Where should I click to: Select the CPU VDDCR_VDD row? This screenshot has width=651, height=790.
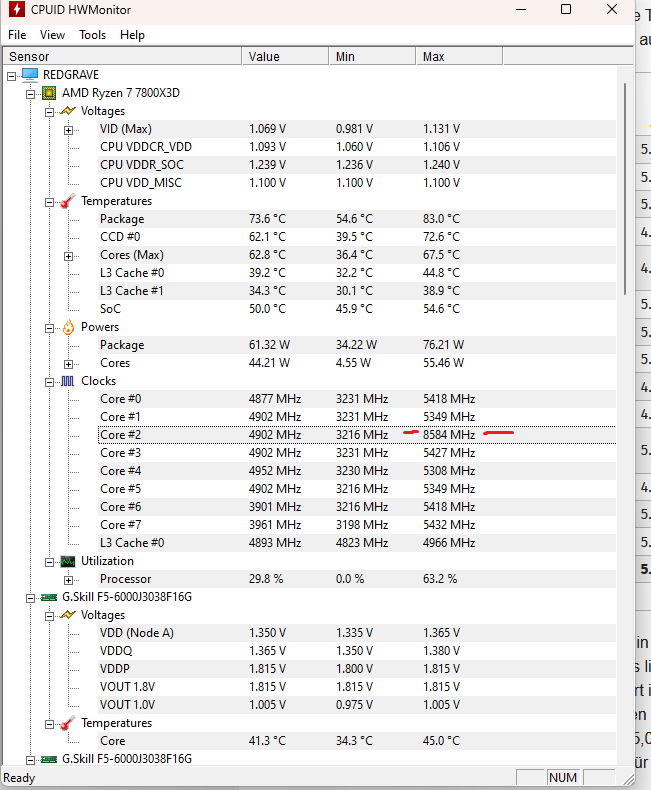(357, 147)
